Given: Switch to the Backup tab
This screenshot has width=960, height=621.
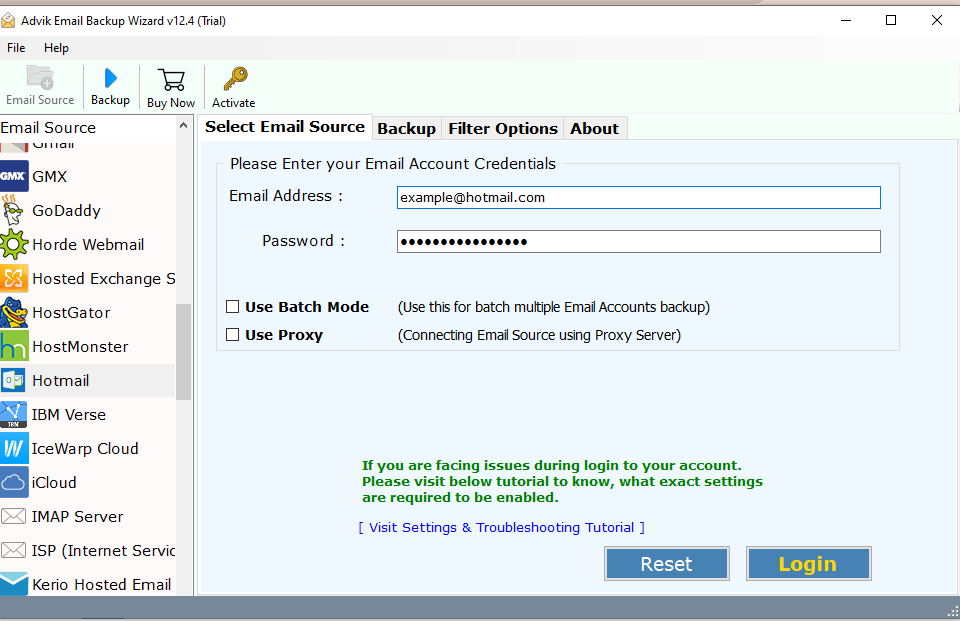Looking at the screenshot, I should click(x=407, y=129).
